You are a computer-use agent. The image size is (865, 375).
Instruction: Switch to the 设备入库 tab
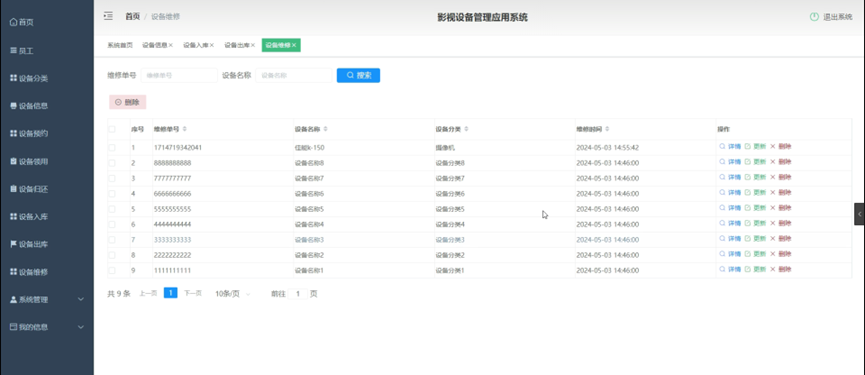[x=195, y=45]
